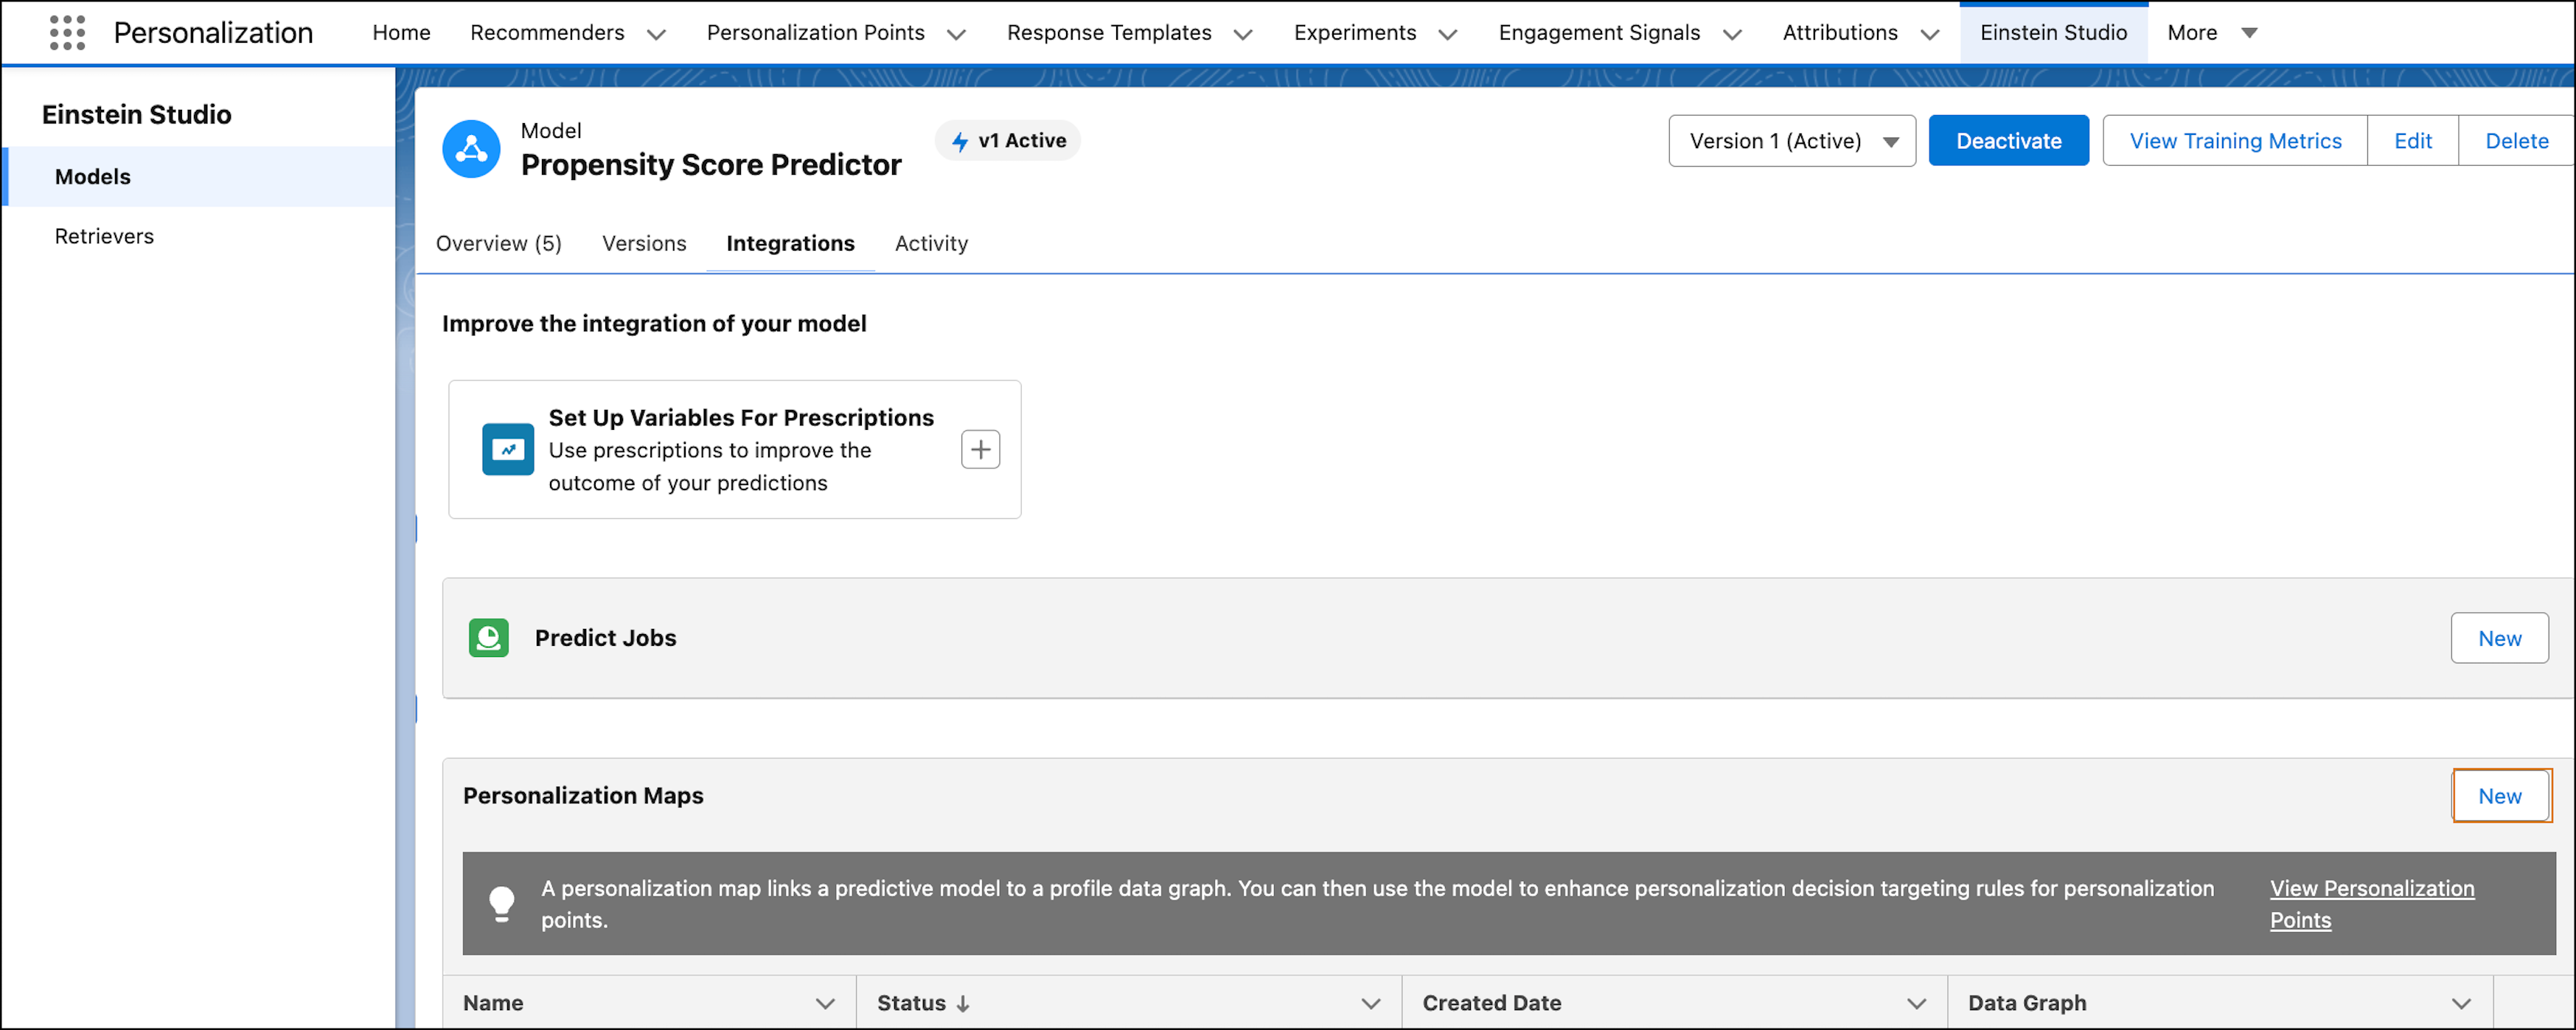Expand the Engagement Signals menu chevron
Image resolution: width=2576 pixels, height=1030 pixels.
click(1732, 34)
